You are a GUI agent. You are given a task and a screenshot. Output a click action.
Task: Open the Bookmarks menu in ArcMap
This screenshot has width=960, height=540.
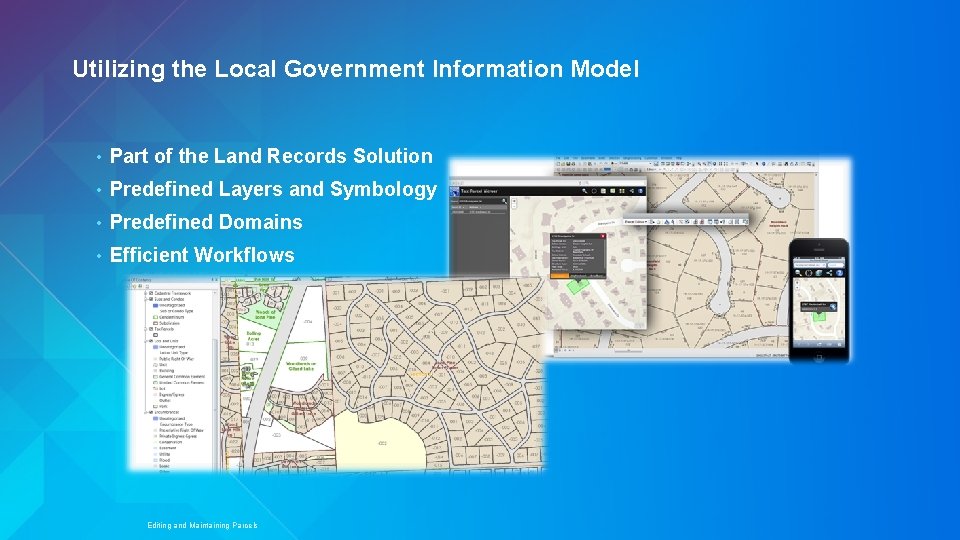(x=588, y=158)
